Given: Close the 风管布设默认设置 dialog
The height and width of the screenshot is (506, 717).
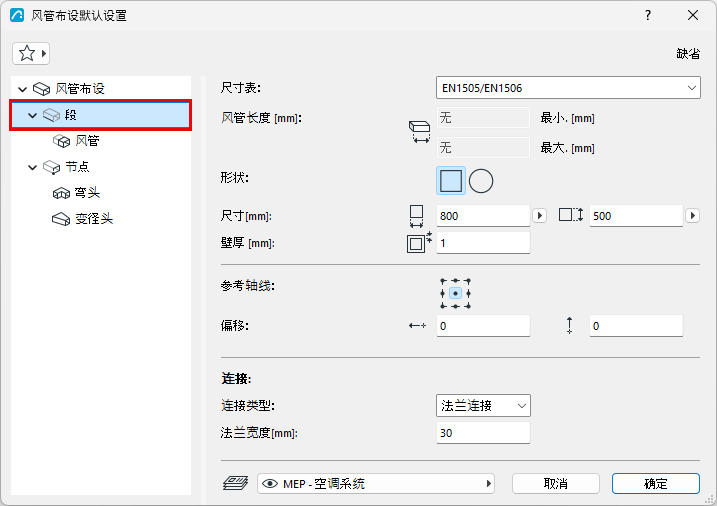Looking at the screenshot, I should (693, 15).
